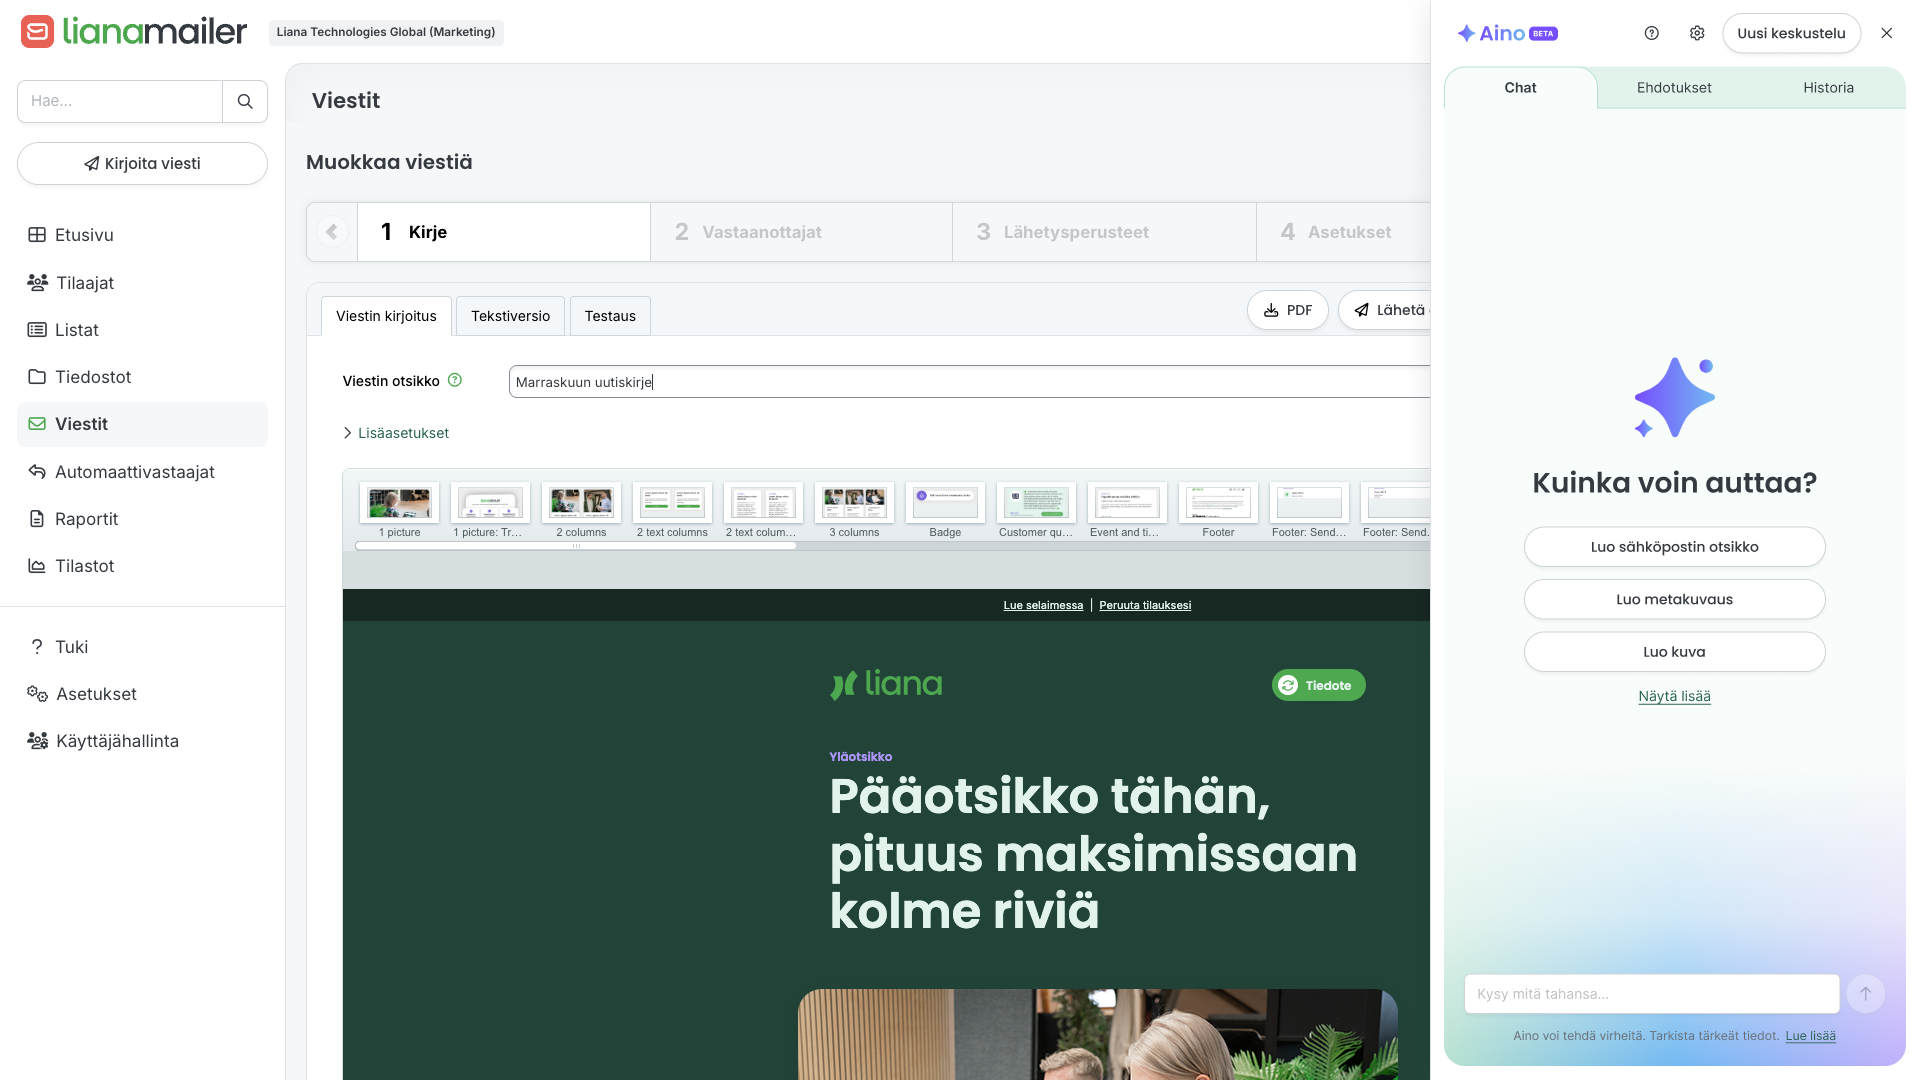Switch to the Tekstiversio tab
Image resolution: width=1920 pixels, height=1080 pixels.
coord(510,316)
